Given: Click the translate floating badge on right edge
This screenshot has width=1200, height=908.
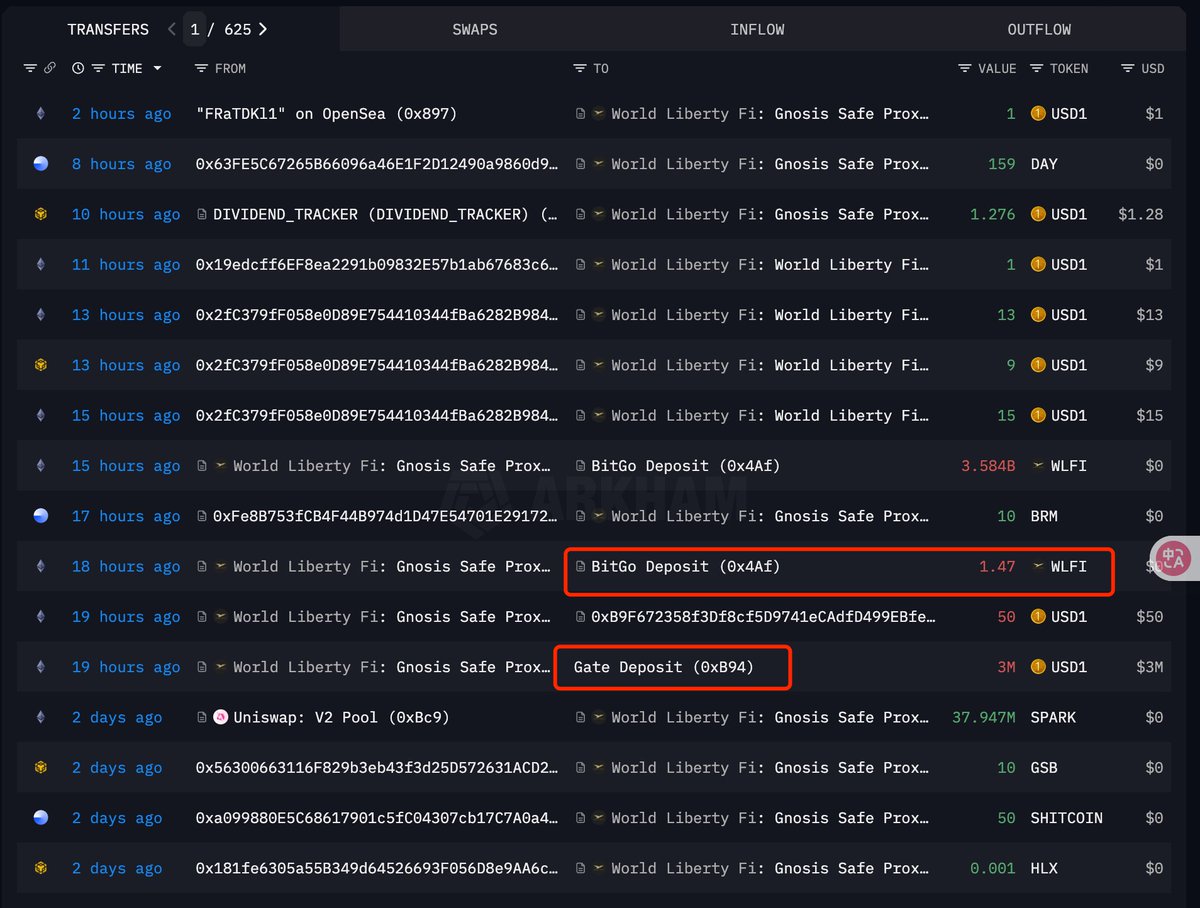Looking at the screenshot, I should [1174, 559].
